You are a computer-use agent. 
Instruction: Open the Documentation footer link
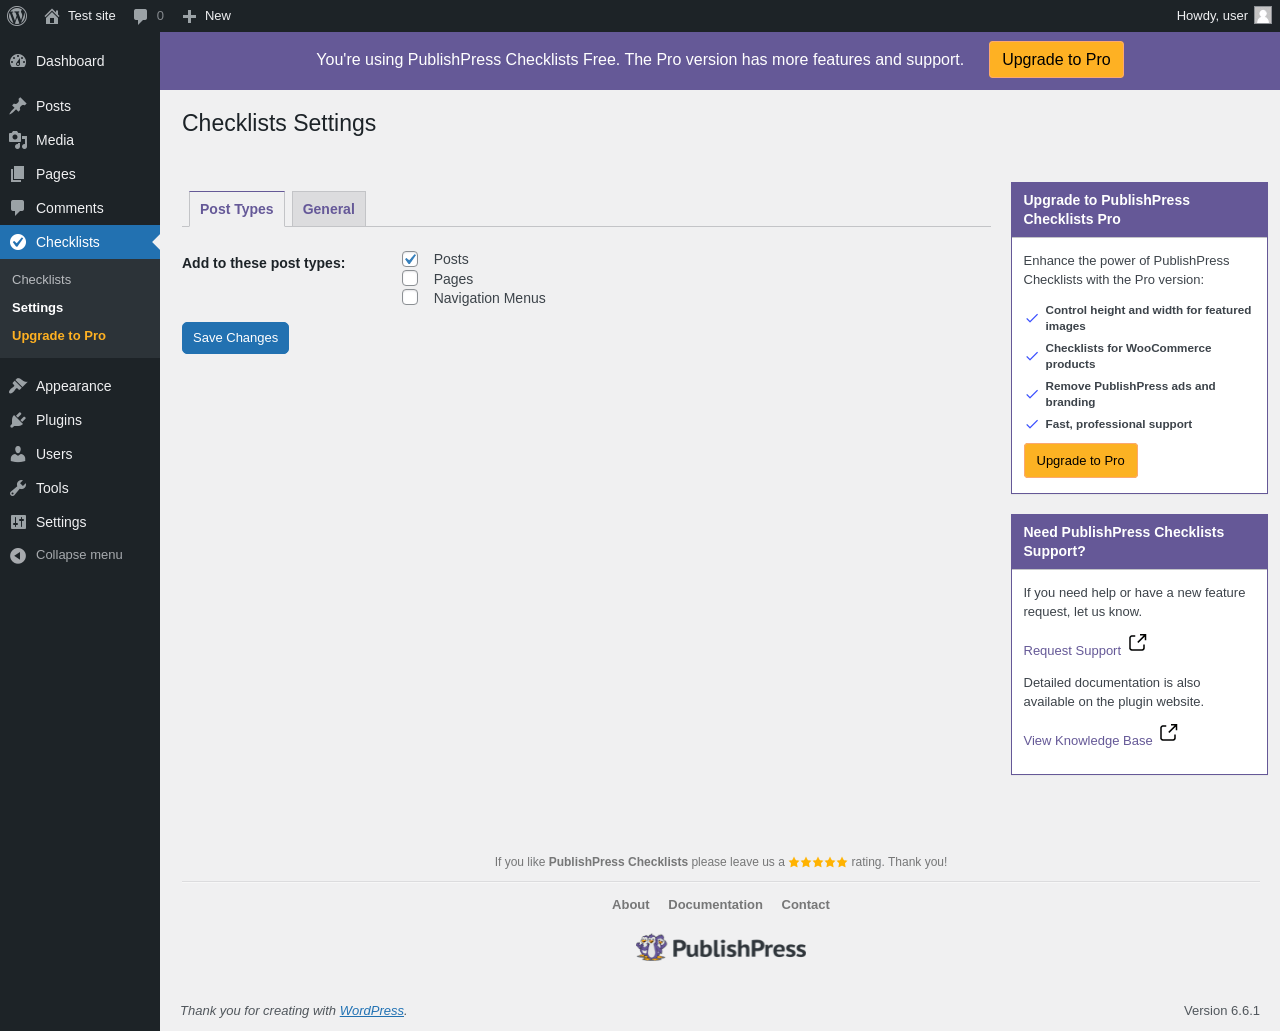pos(715,905)
